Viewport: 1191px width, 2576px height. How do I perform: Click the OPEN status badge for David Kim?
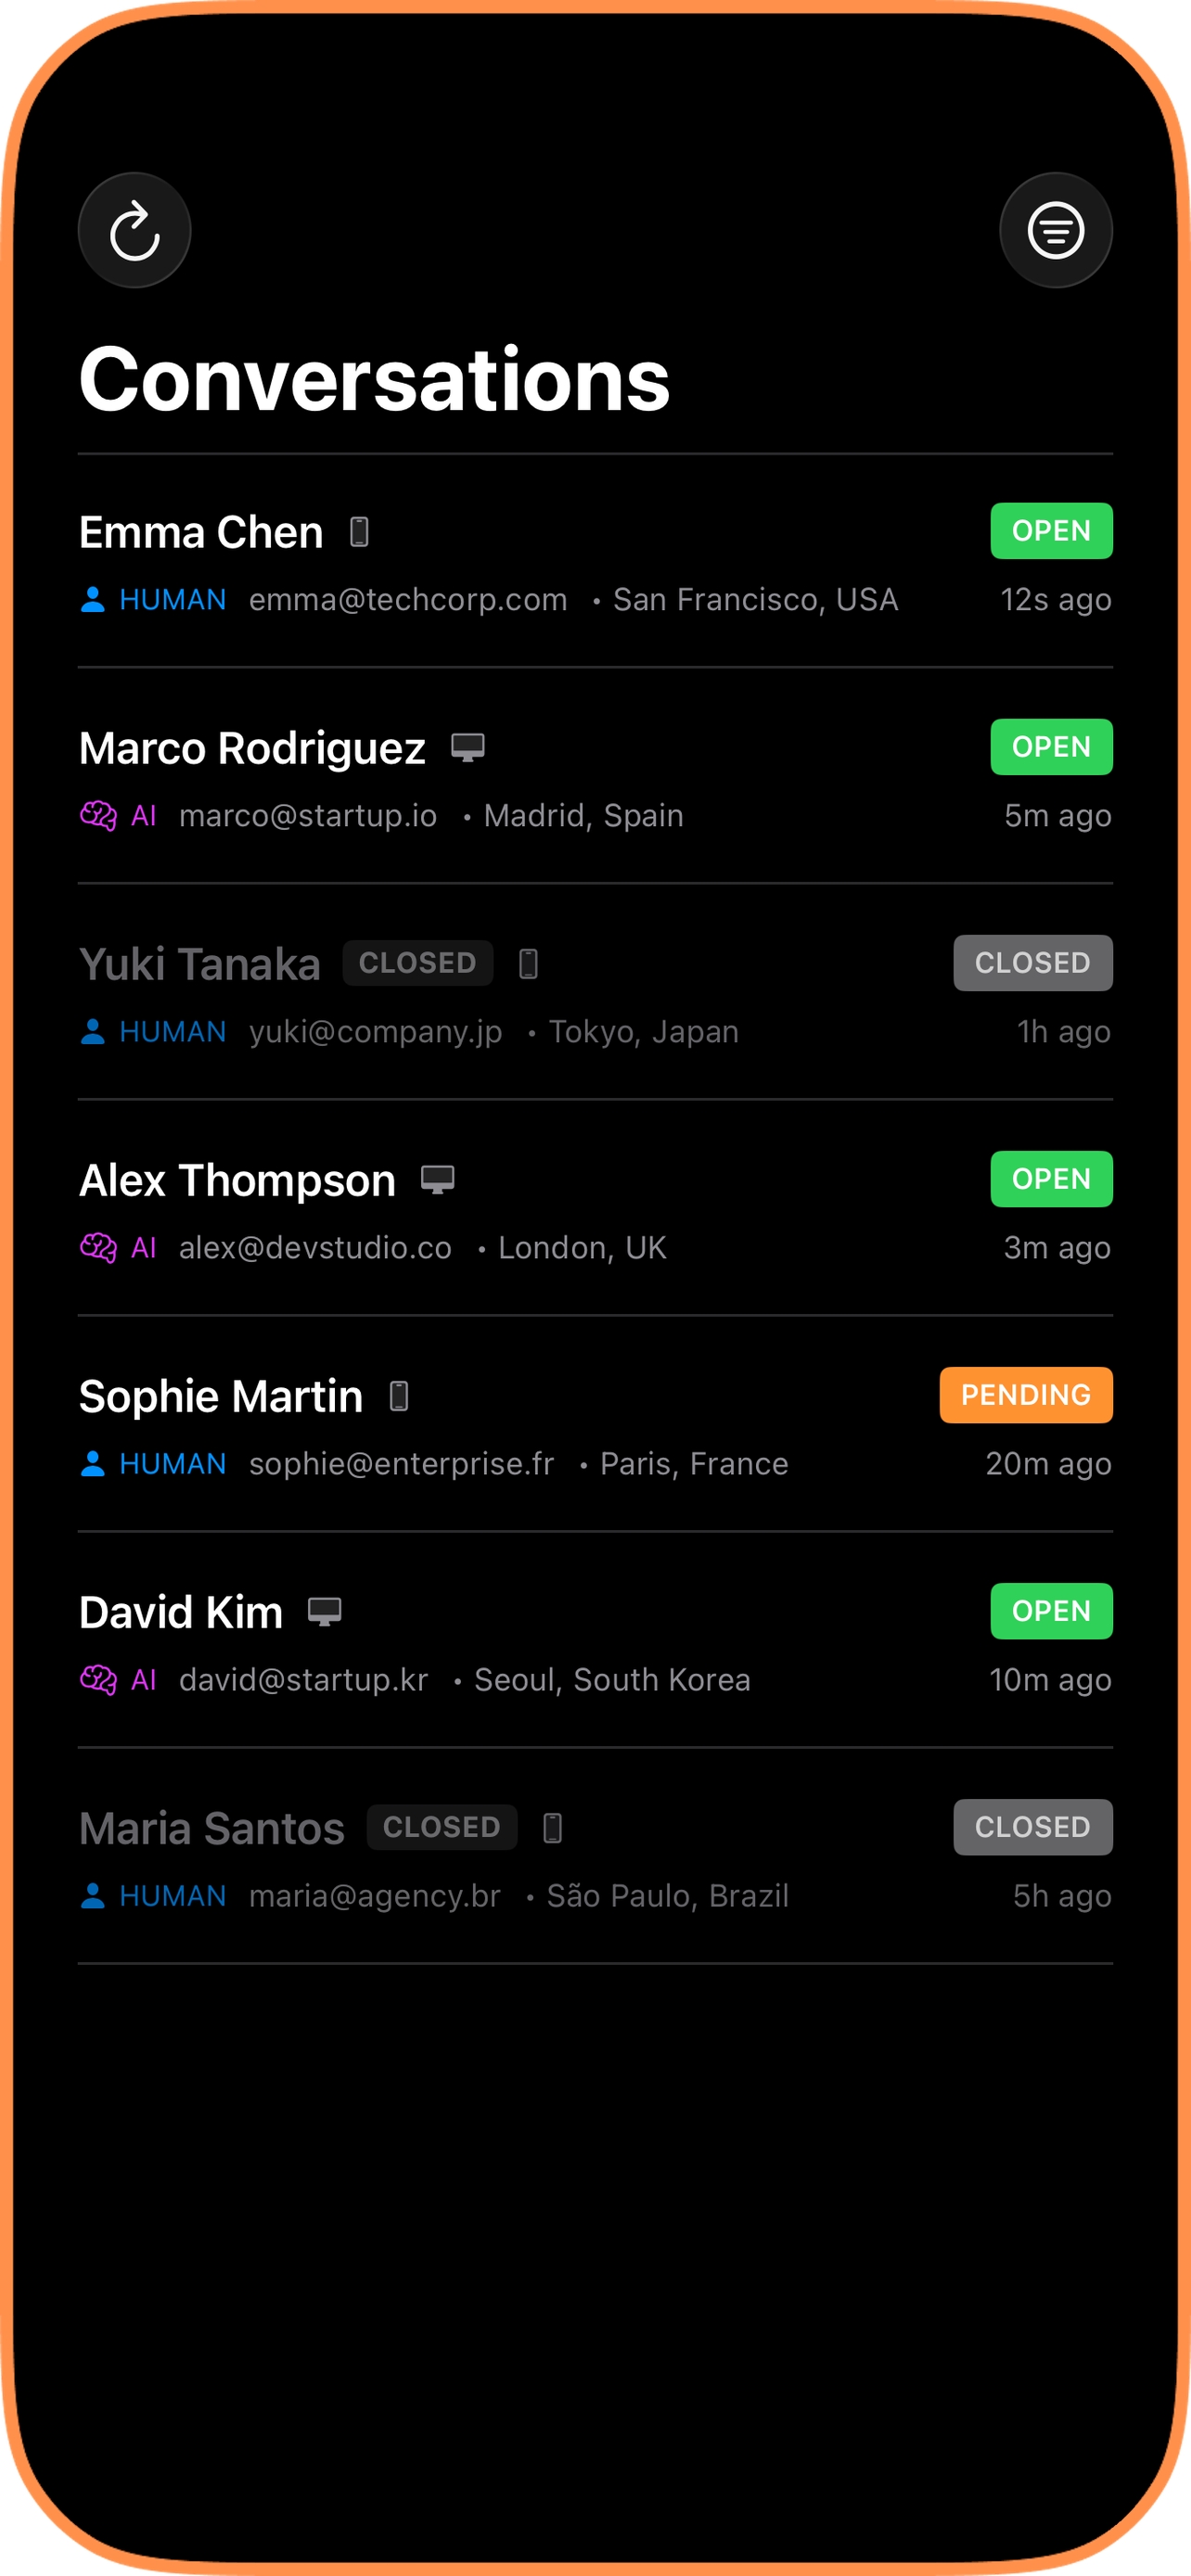point(1051,1611)
